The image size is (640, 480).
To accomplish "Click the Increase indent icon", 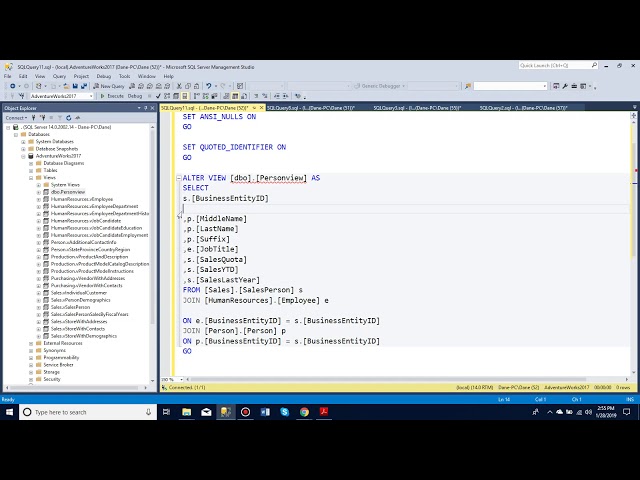I will pos(285,96).
